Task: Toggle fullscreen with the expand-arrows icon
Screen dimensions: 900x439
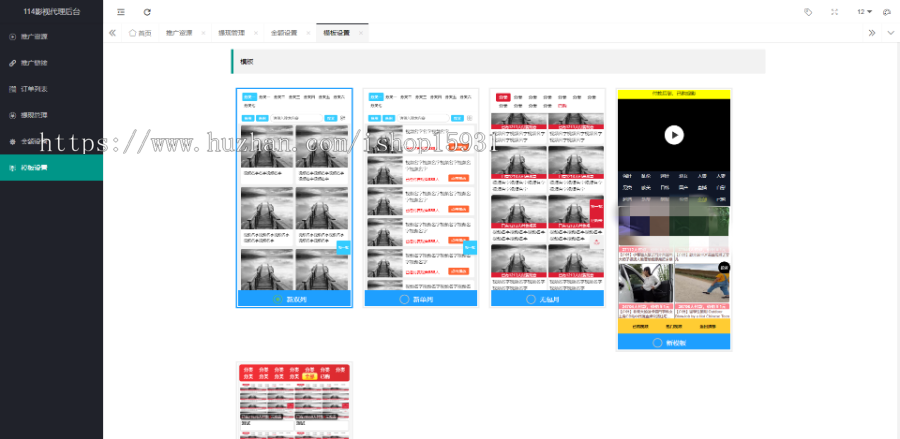Action: [835, 12]
